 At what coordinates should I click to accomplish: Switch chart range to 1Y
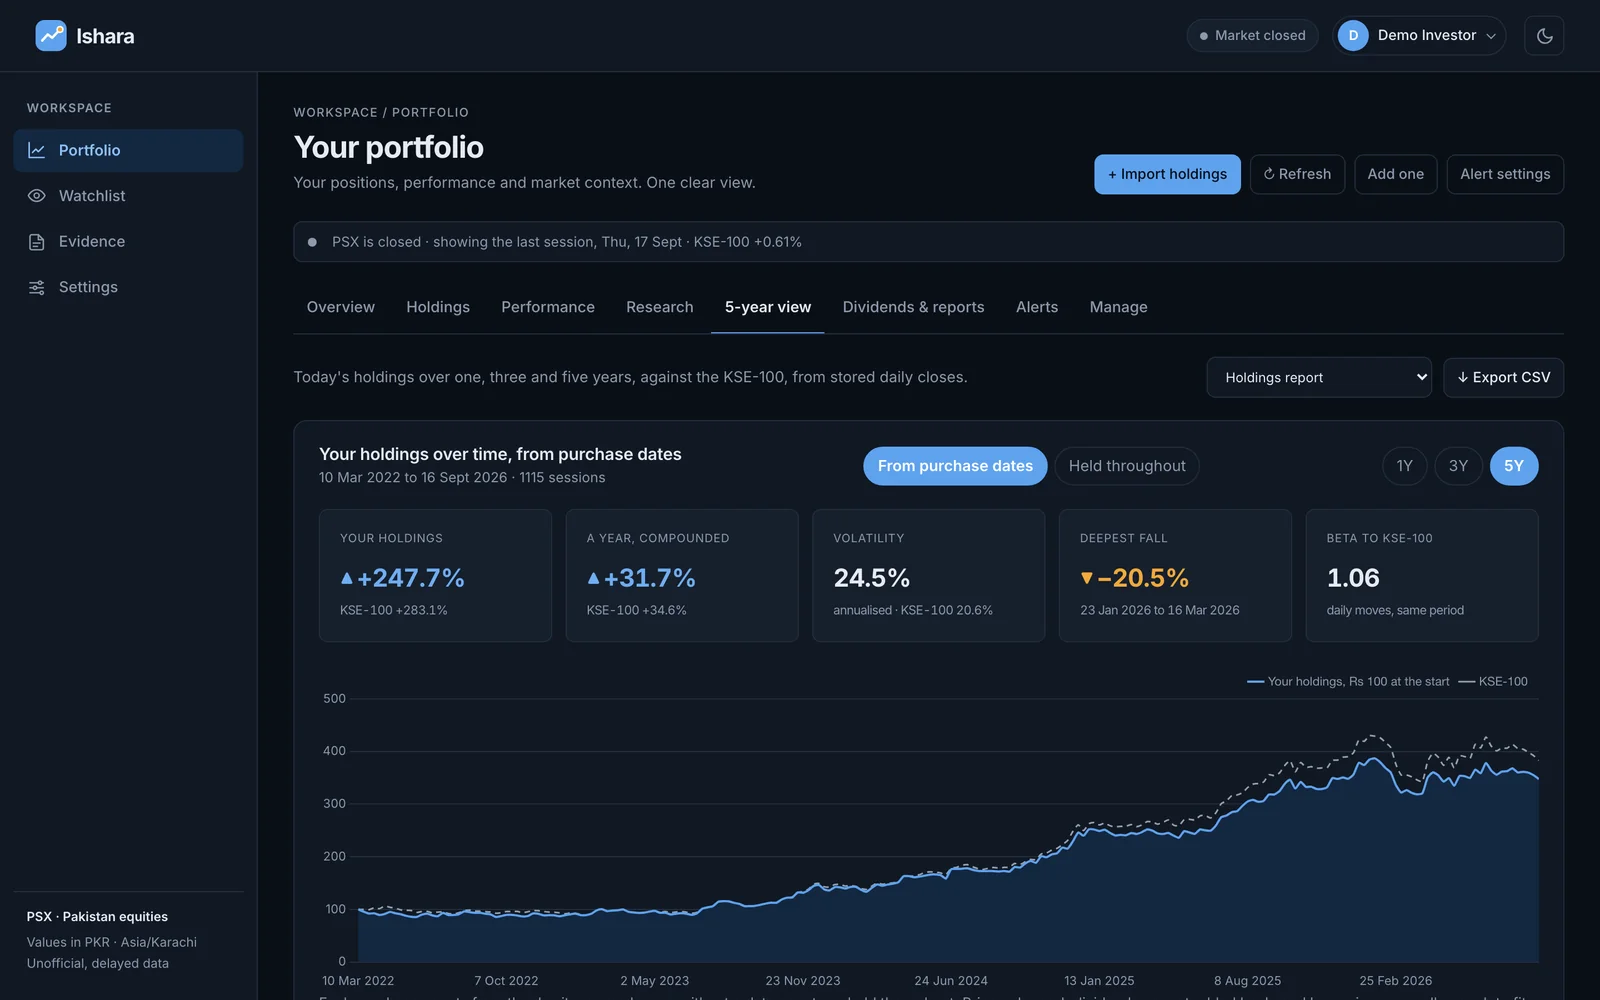[1405, 466]
